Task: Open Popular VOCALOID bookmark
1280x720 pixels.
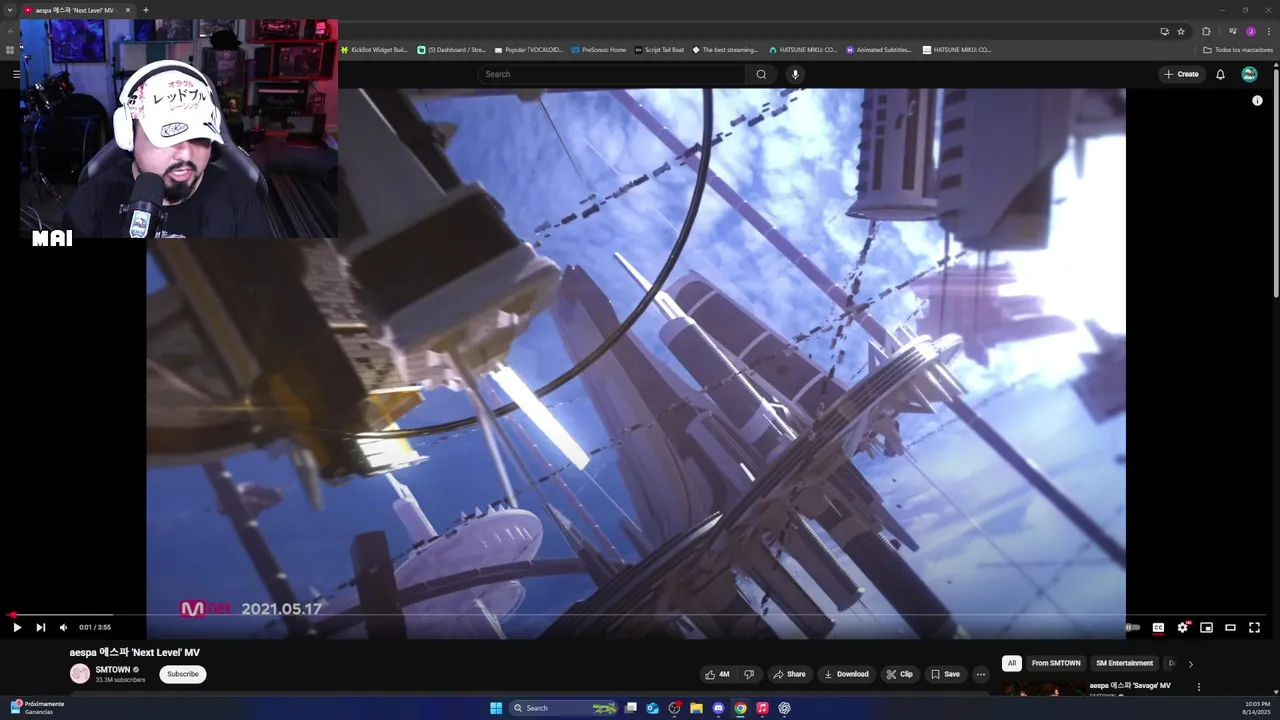Action: (x=529, y=49)
